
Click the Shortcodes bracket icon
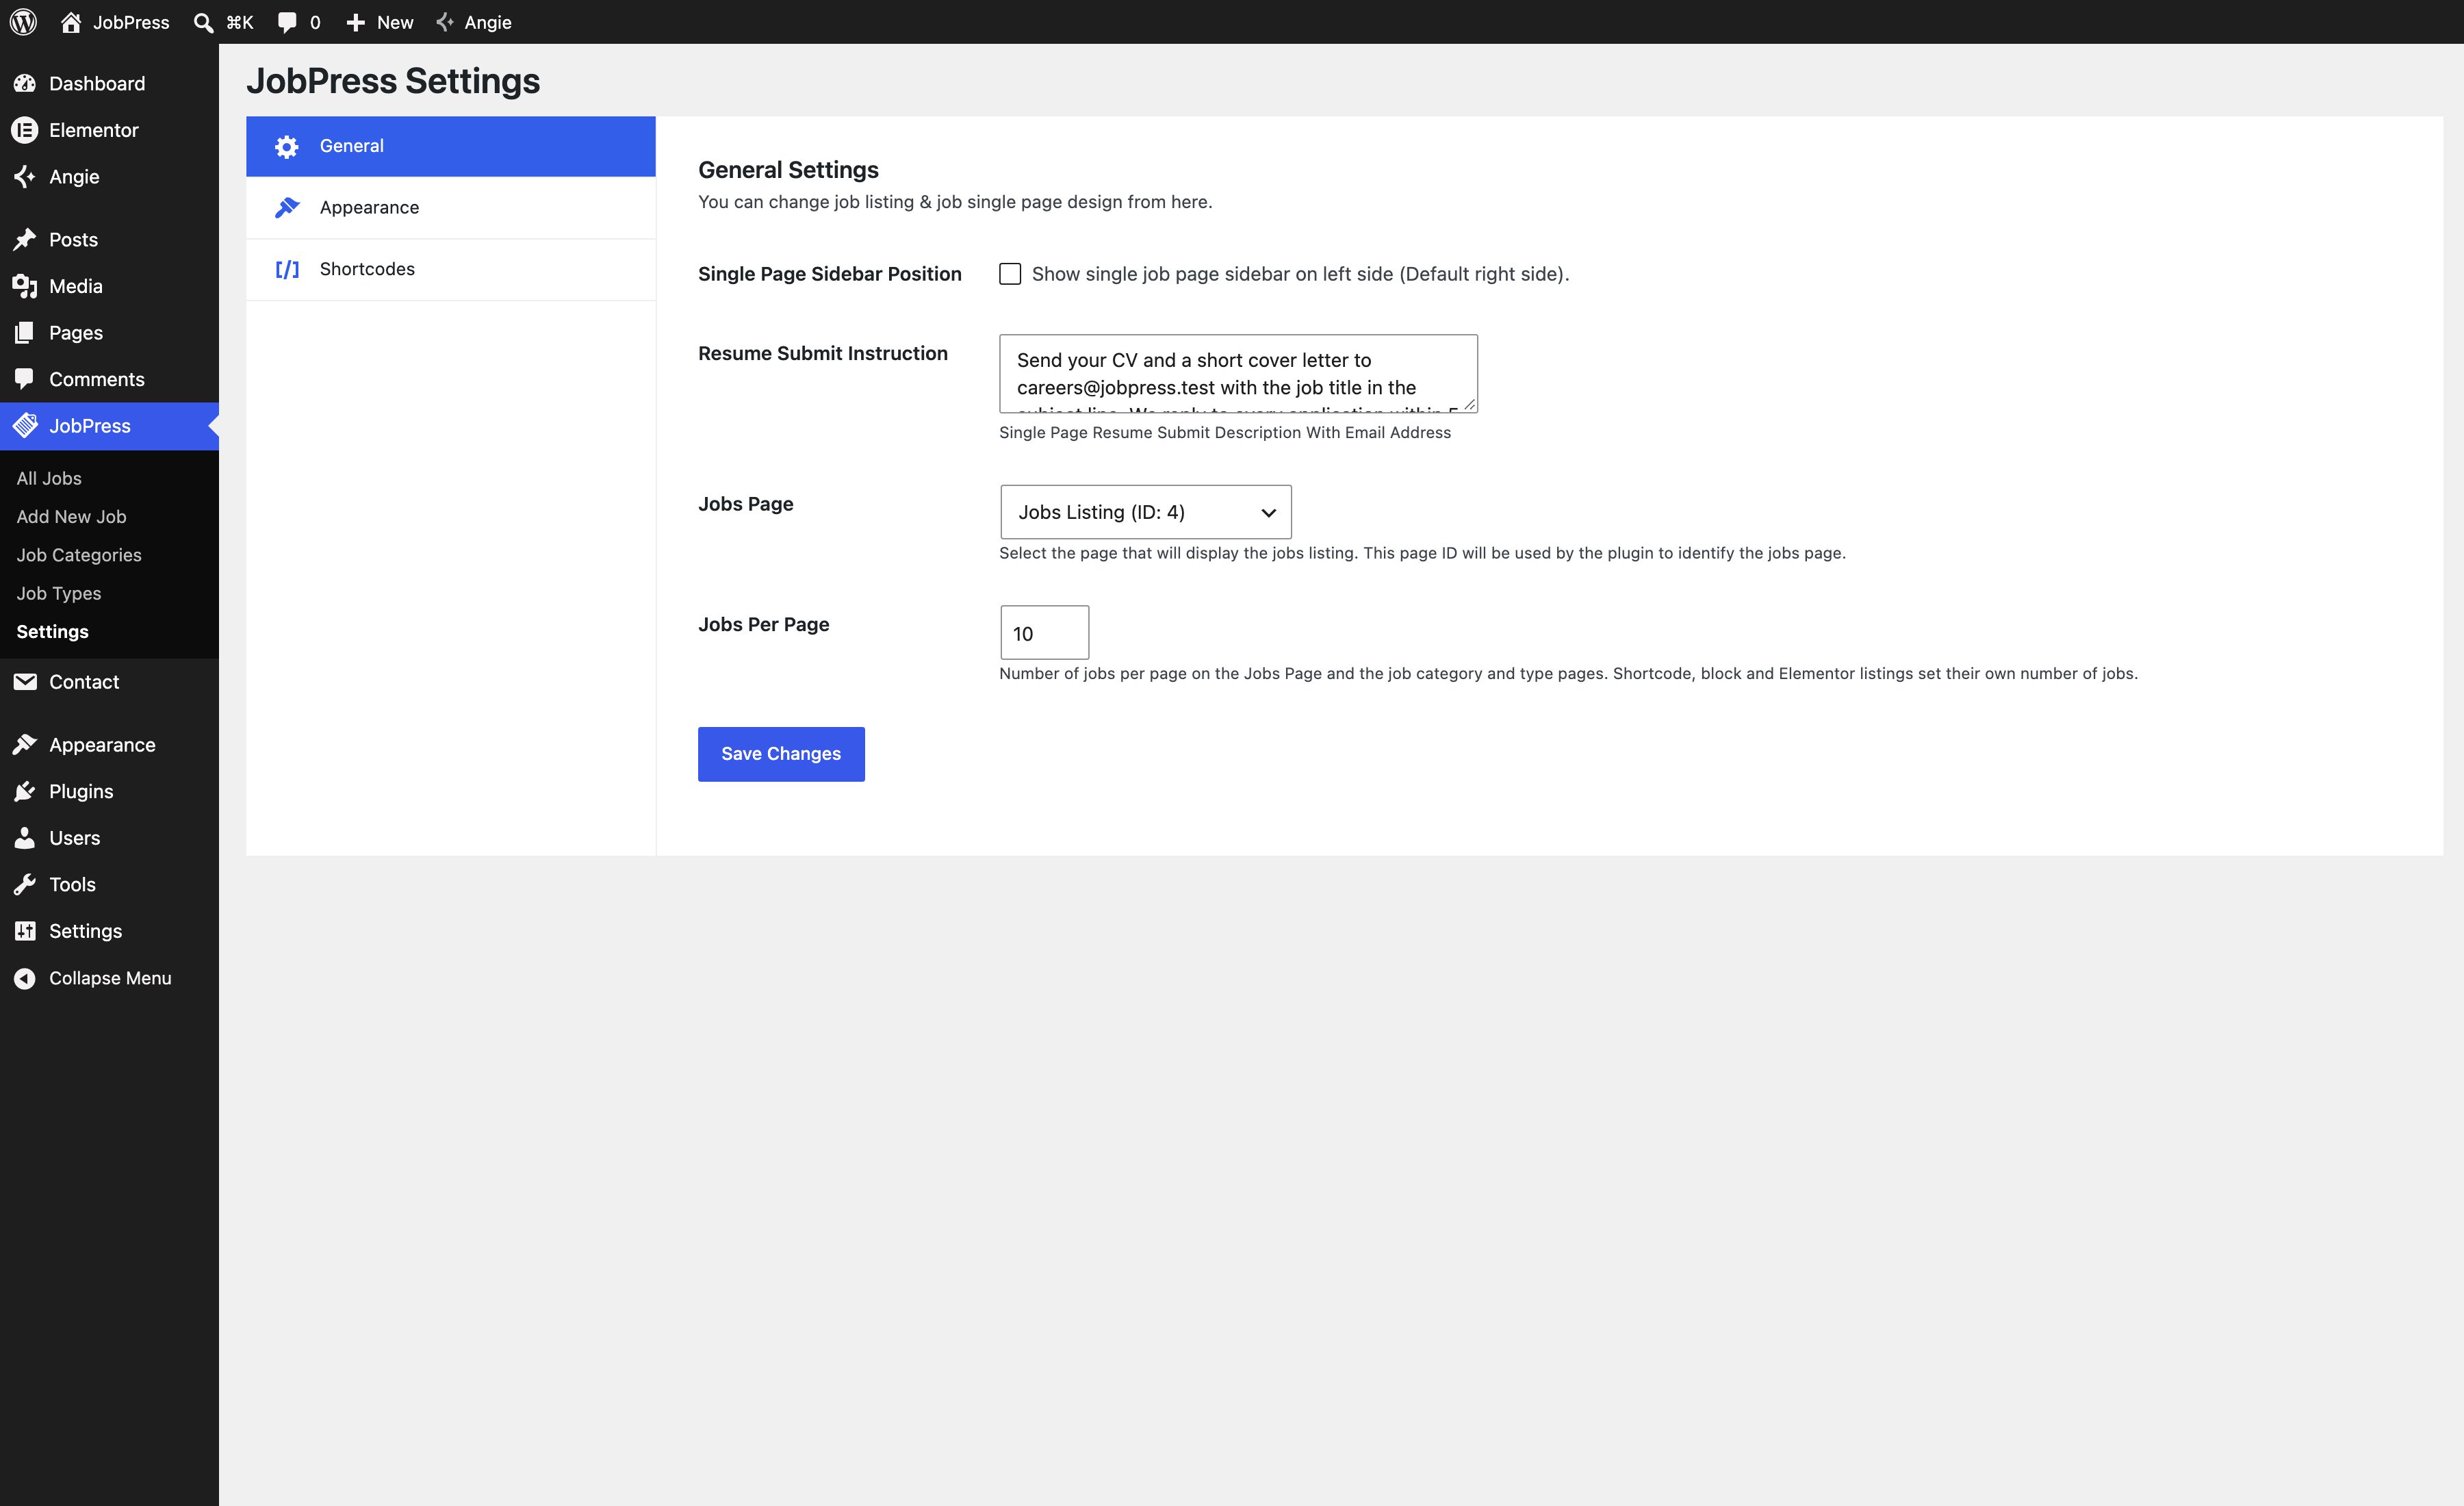point(287,269)
